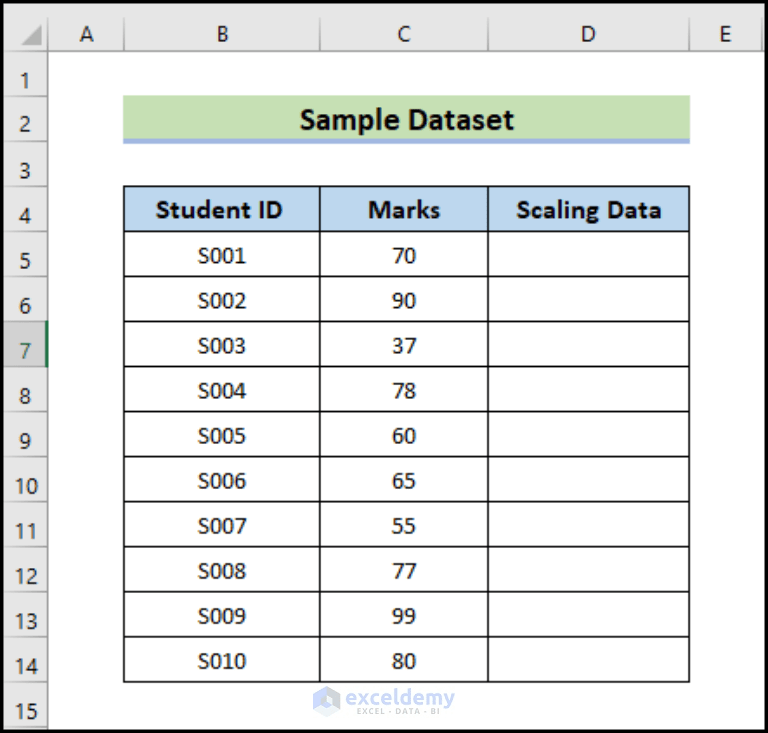Select row 15 header
The height and width of the screenshot is (733, 768).
pos(26,705)
